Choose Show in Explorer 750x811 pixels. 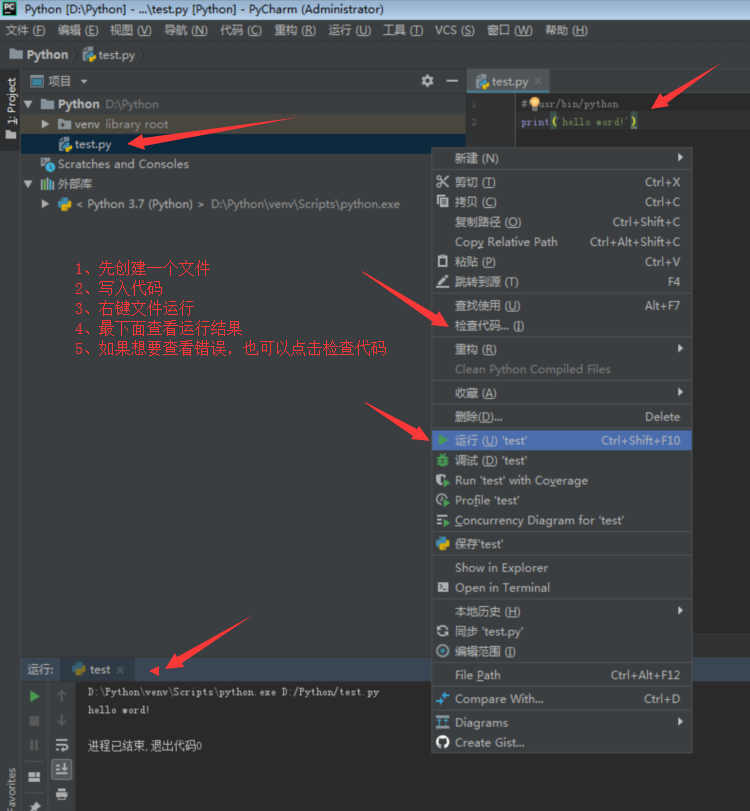(562, 567)
